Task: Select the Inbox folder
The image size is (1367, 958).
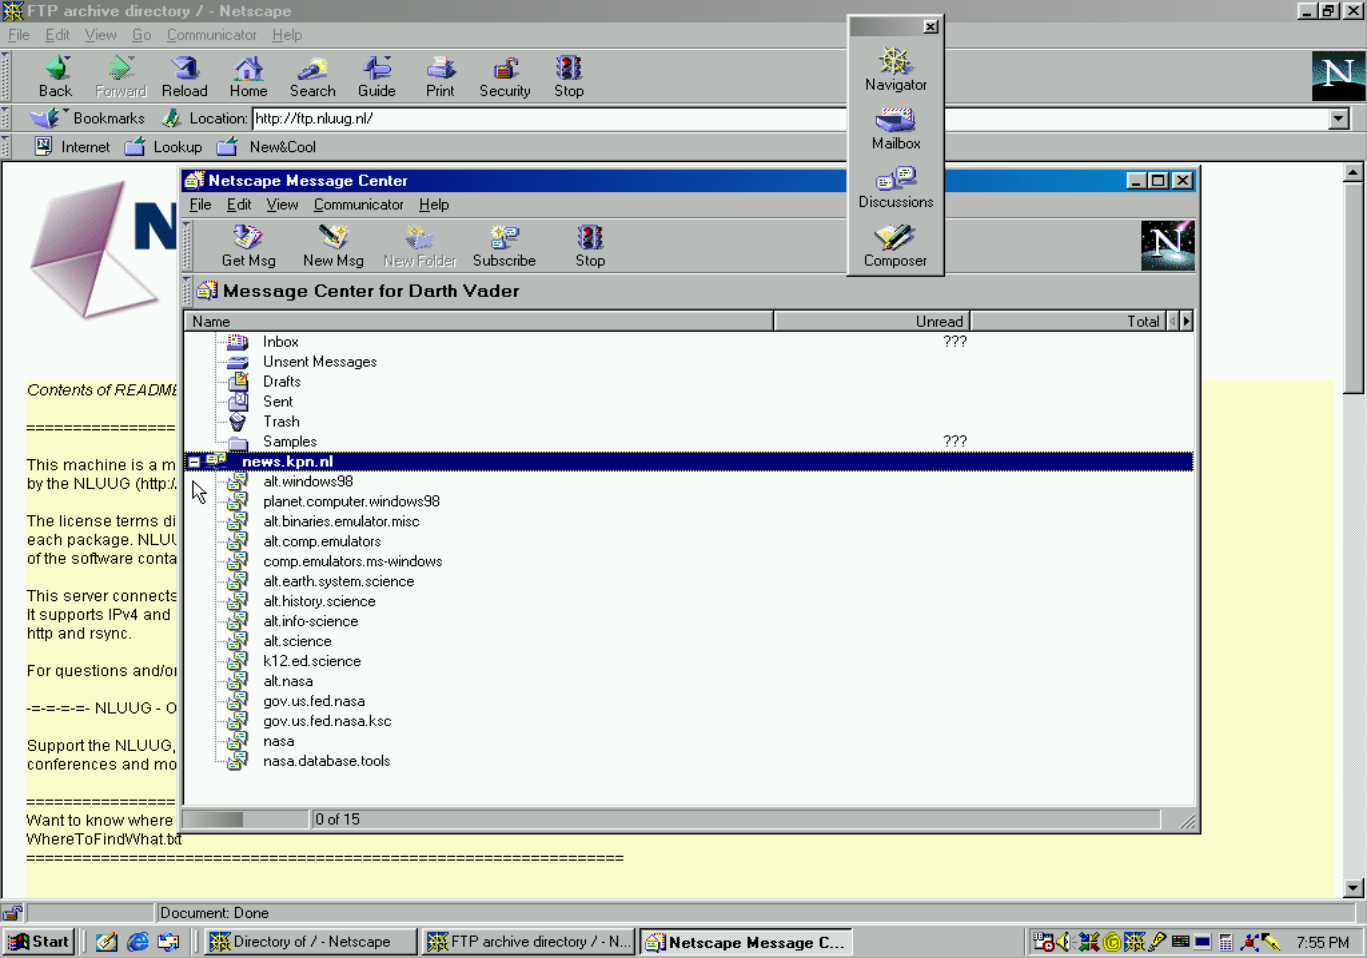Action: [x=280, y=342]
